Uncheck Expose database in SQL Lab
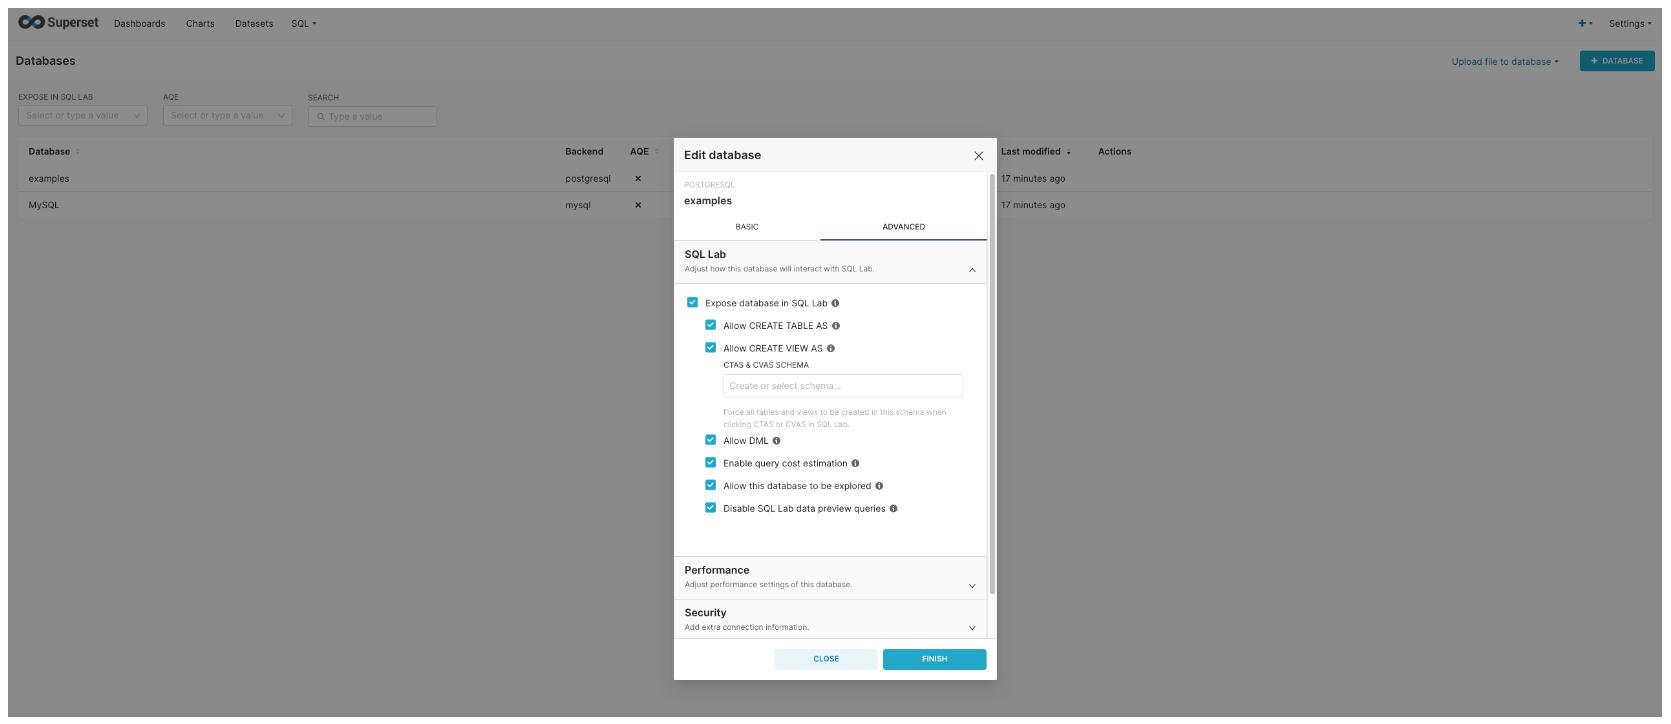Screen dimensions: 1671x724 click(x=692, y=303)
